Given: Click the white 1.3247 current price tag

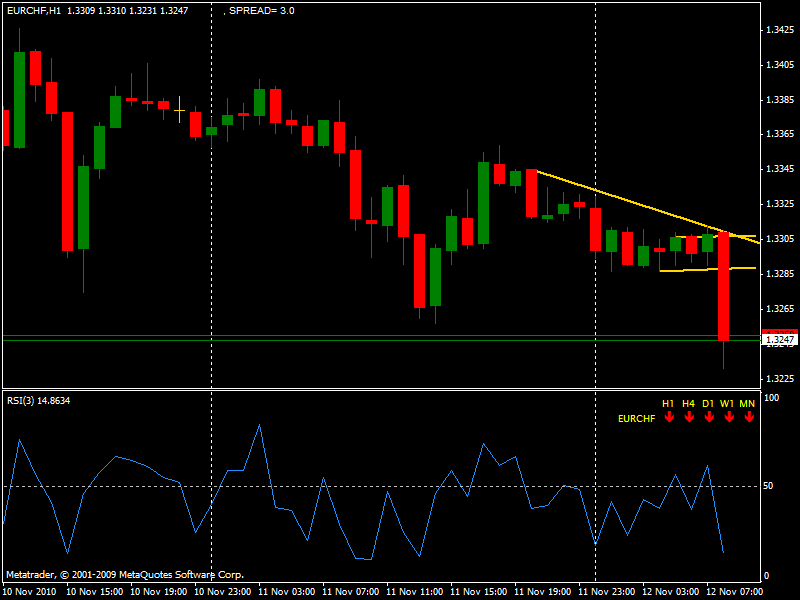Looking at the screenshot, I should click(779, 340).
